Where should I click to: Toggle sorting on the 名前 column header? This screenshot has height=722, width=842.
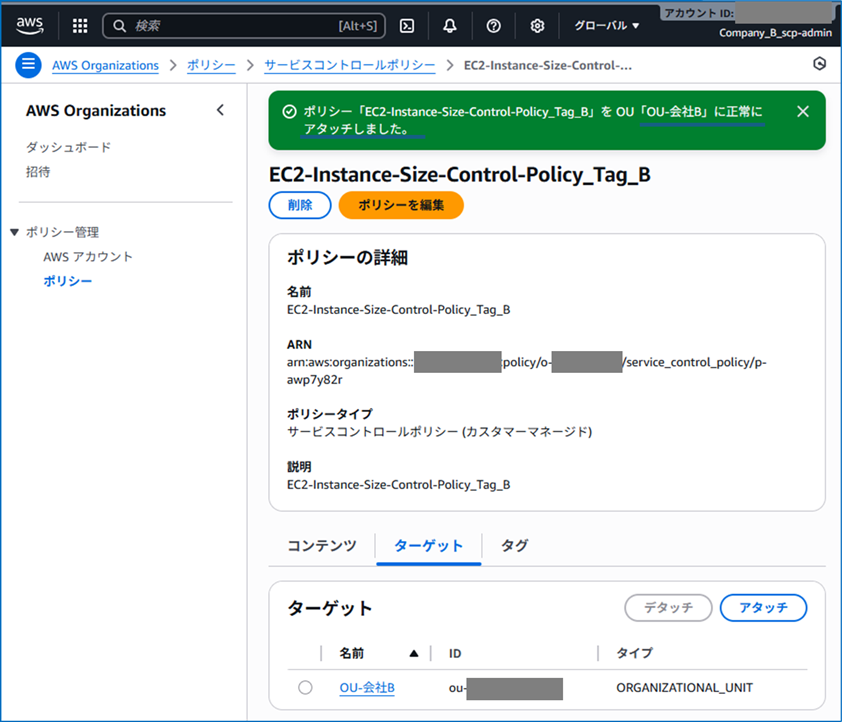tap(352, 653)
